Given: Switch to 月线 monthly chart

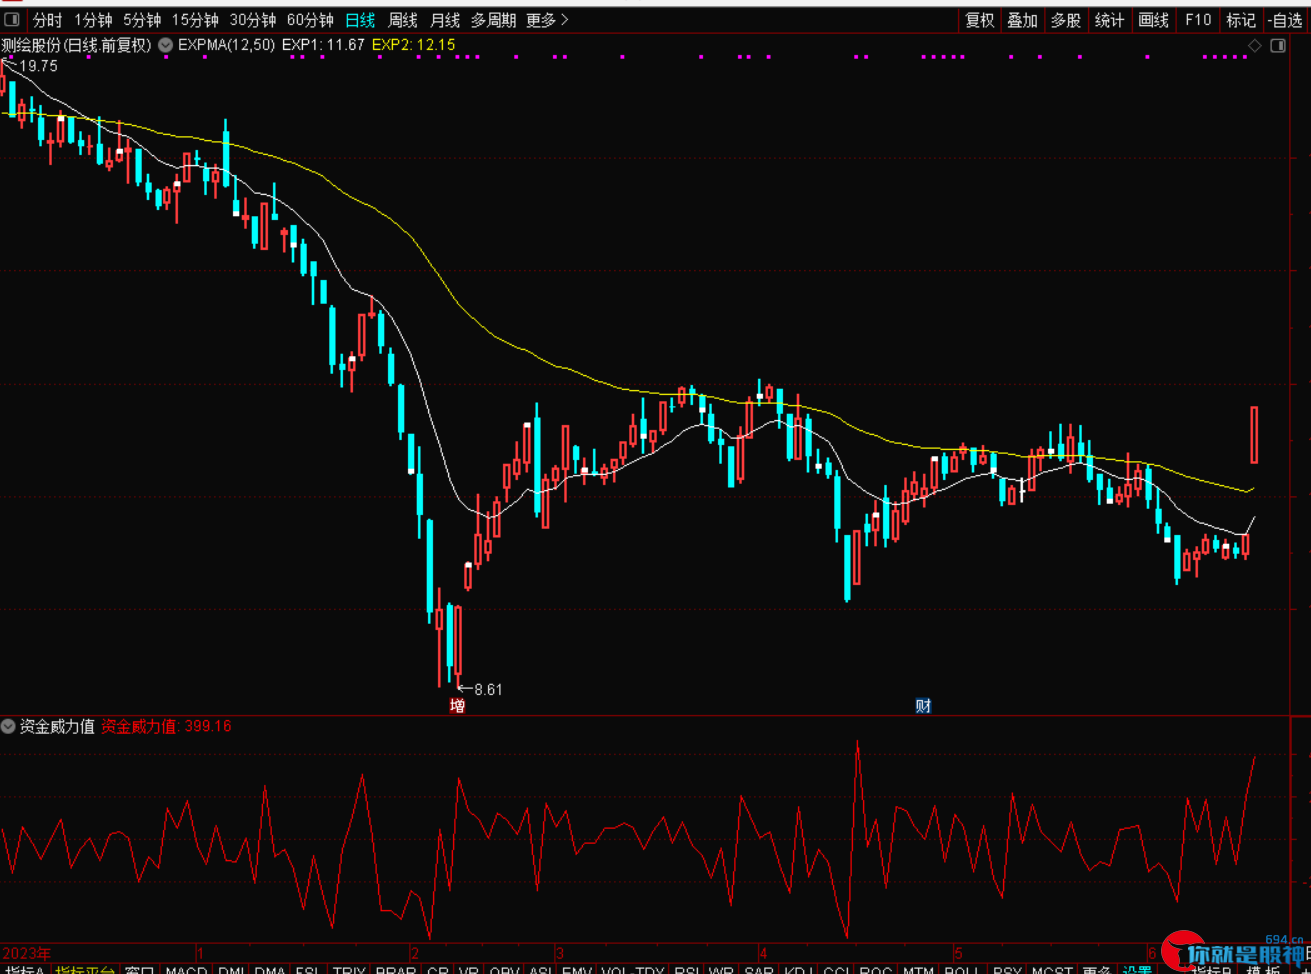Looking at the screenshot, I should (x=445, y=20).
